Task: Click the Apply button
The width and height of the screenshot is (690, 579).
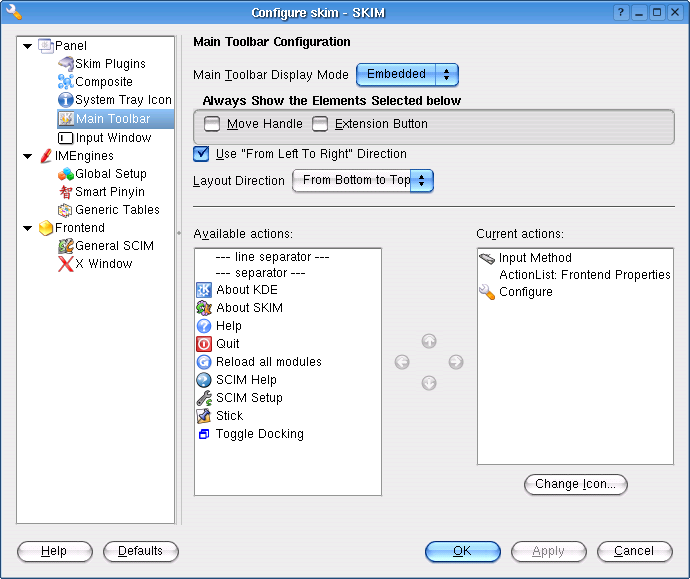Action: pyautogui.click(x=548, y=551)
